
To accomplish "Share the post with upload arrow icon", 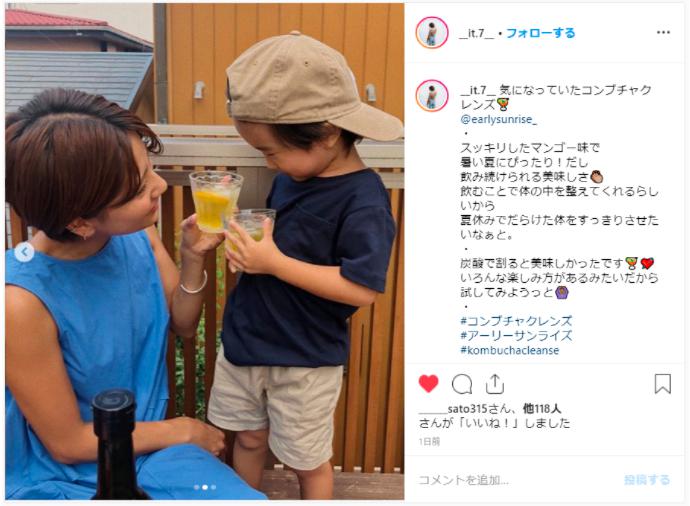I will 495,384.
